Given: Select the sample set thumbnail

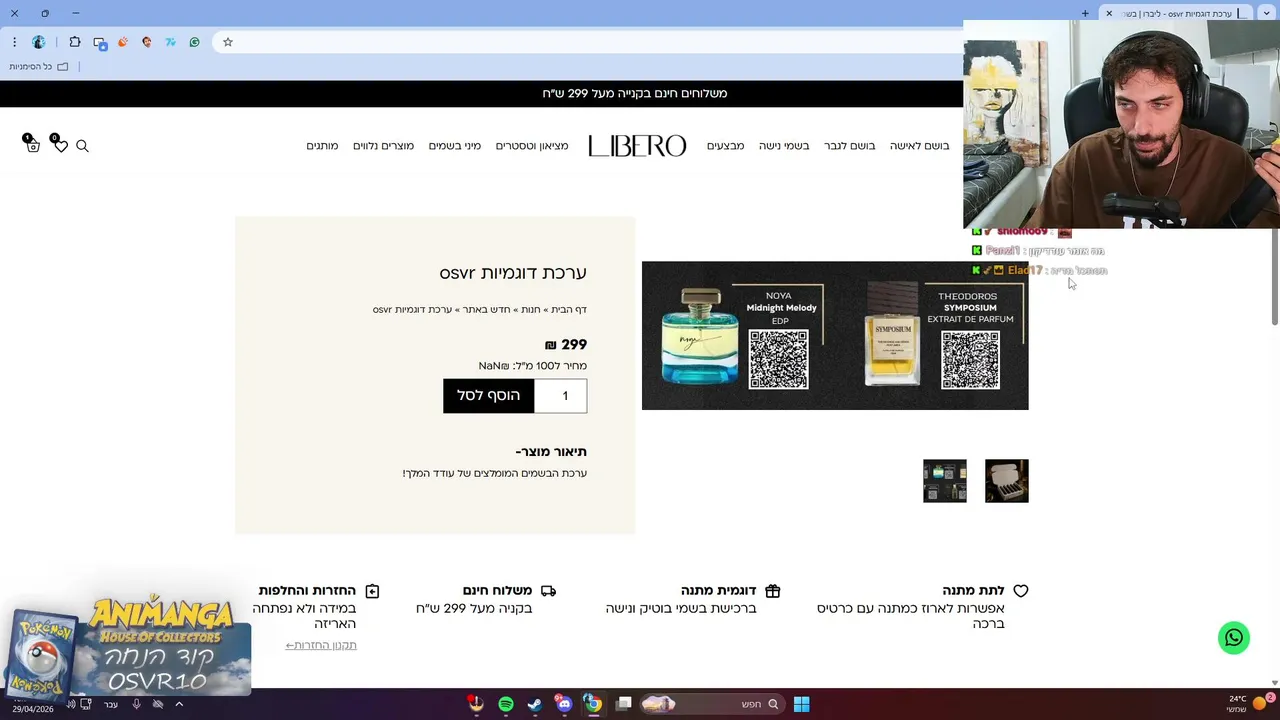Looking at the screenshot, I should point(945,481).
